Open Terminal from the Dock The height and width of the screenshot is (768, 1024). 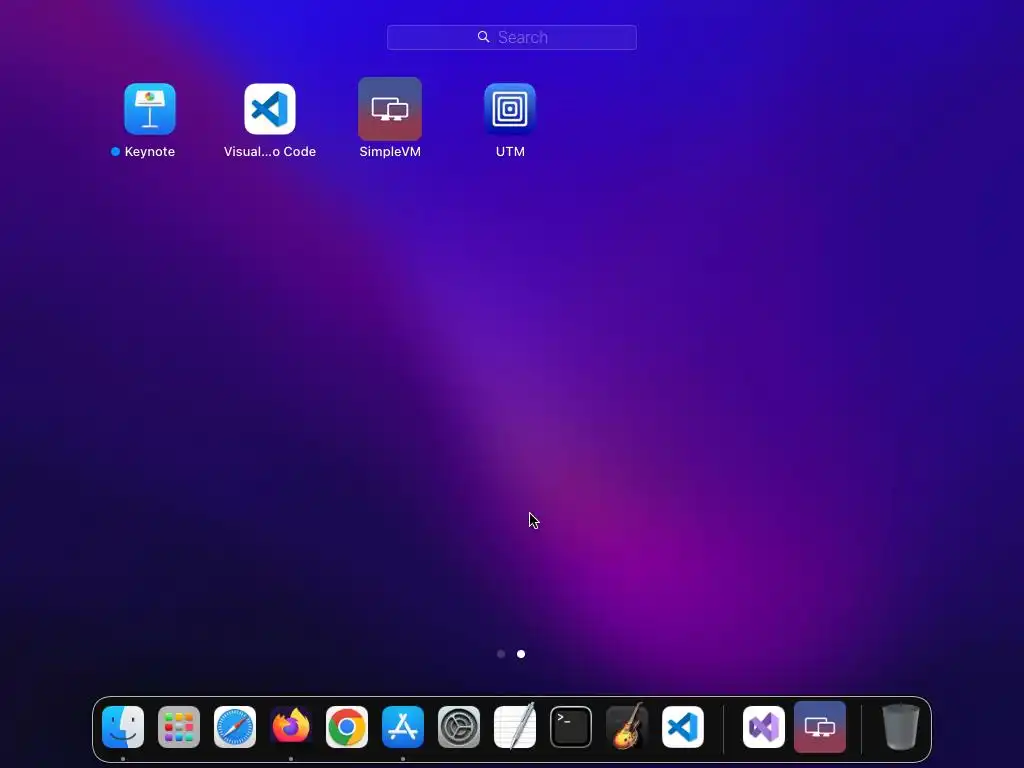pos(571,727)
